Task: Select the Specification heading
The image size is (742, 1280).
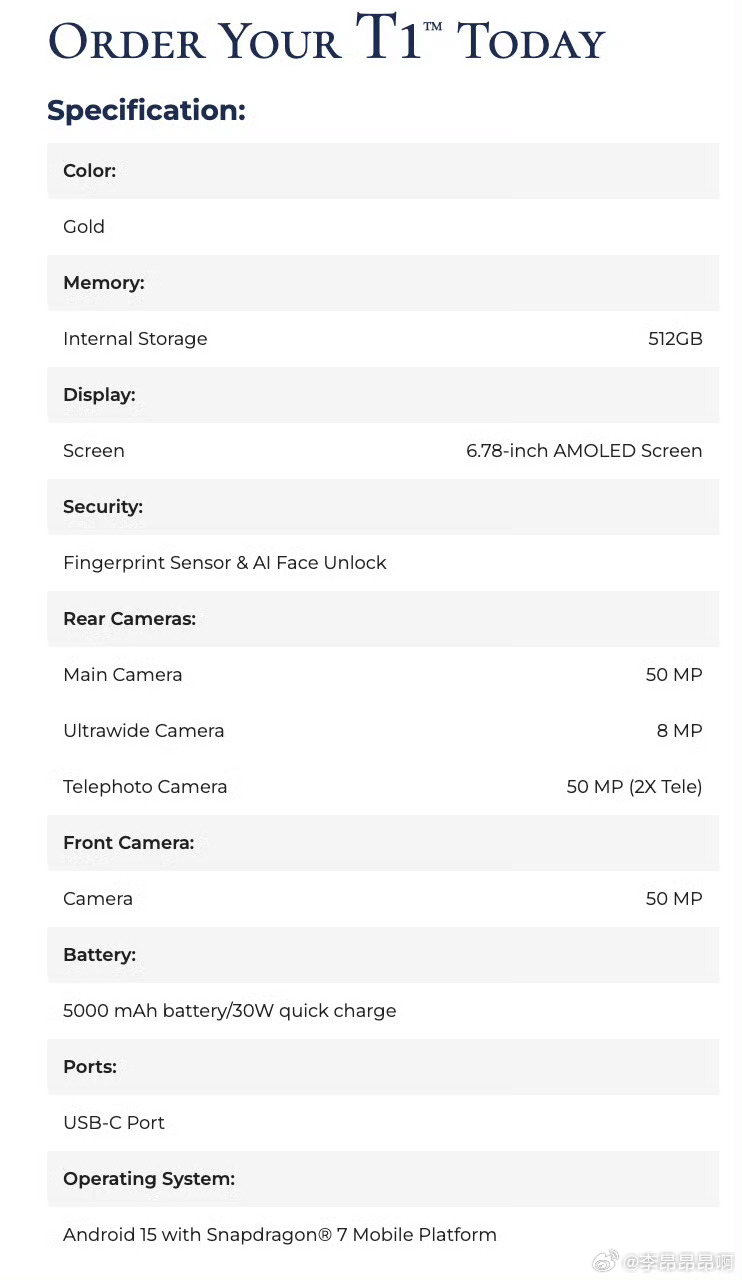Action: tap(146, 110)
